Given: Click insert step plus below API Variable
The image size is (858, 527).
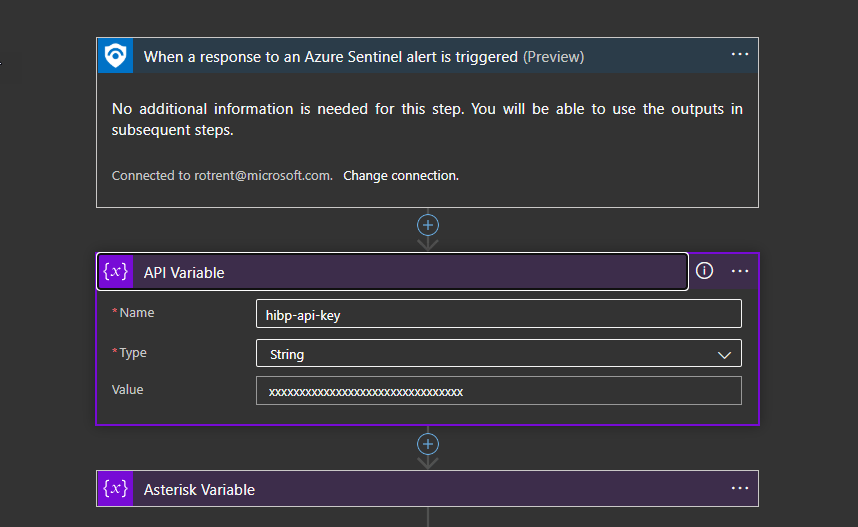Looking at the screenshot, I should point(428,444).
